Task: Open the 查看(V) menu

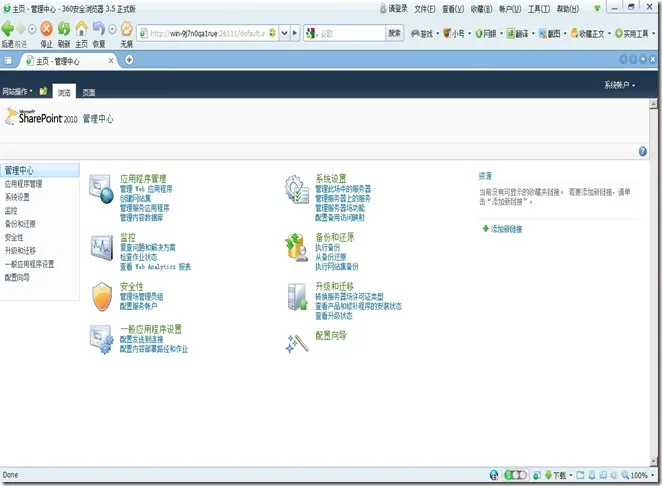Action: click(453, 8)
